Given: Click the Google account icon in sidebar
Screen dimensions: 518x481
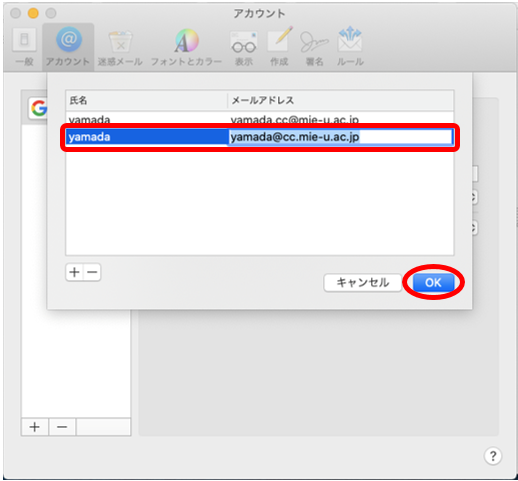Looking at the screenshot, I should (x=39, y=108).
